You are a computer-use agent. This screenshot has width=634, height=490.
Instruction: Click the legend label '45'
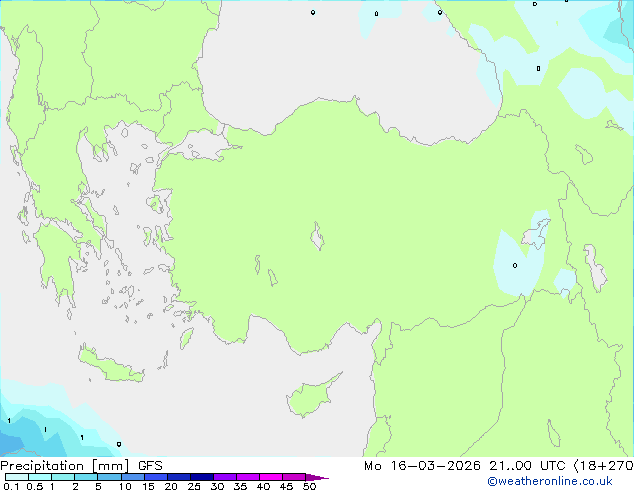[286, 486]
